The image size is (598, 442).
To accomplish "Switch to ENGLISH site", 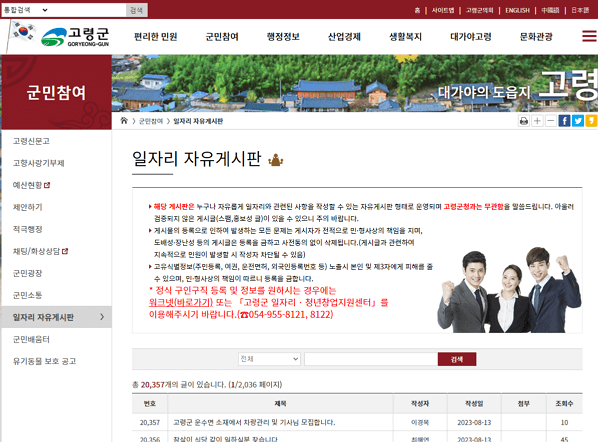I will pos(517,10).
